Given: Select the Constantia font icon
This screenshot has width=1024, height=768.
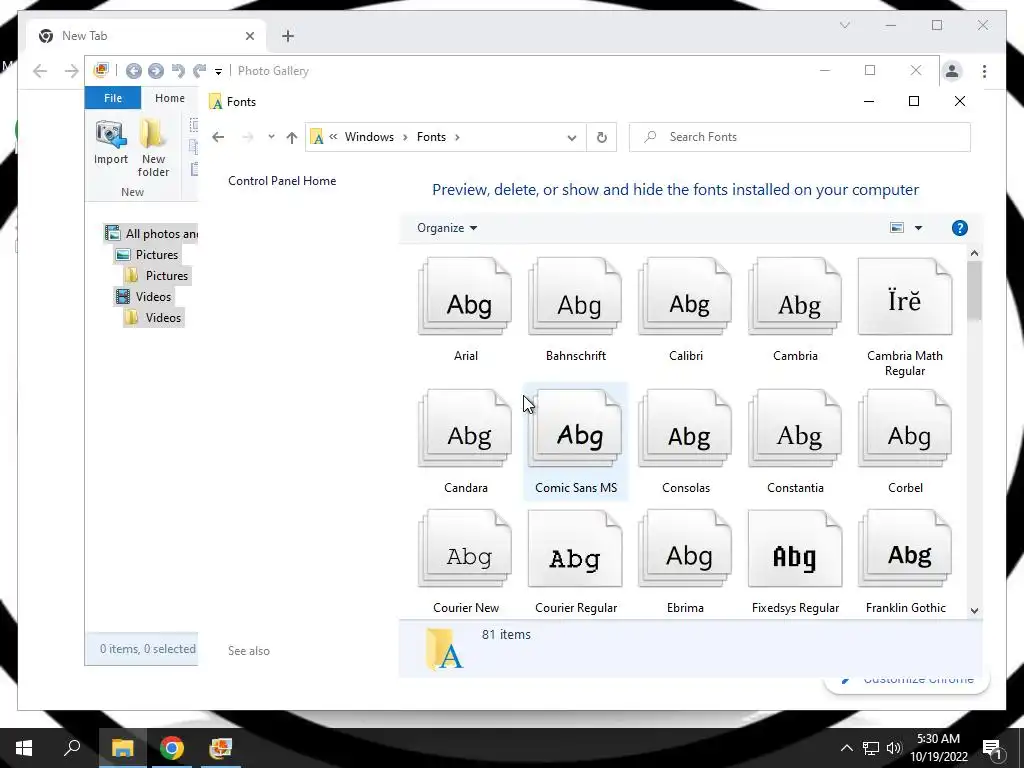Looking at the screenshot, I should (795, 429).
